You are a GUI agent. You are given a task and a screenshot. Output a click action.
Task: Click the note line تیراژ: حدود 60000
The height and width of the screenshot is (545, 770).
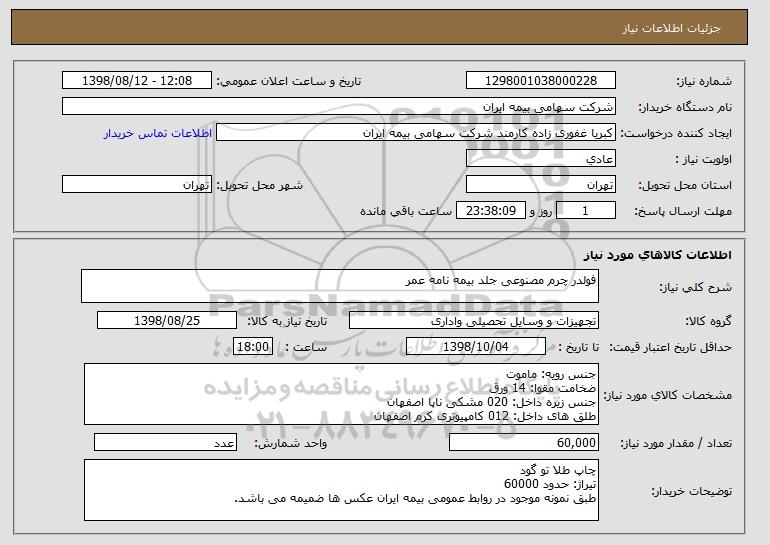[x=550, y=484]
